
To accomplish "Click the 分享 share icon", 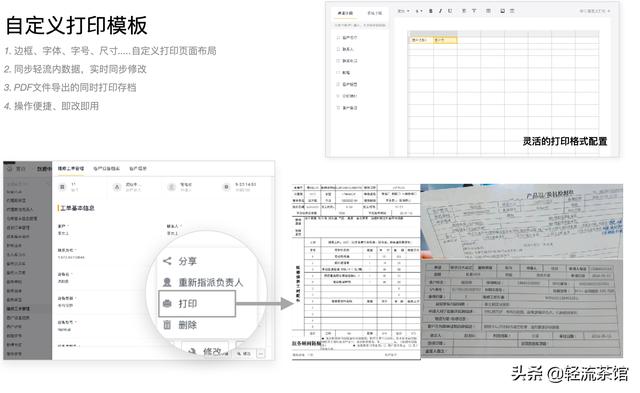I will coord(167,261).
